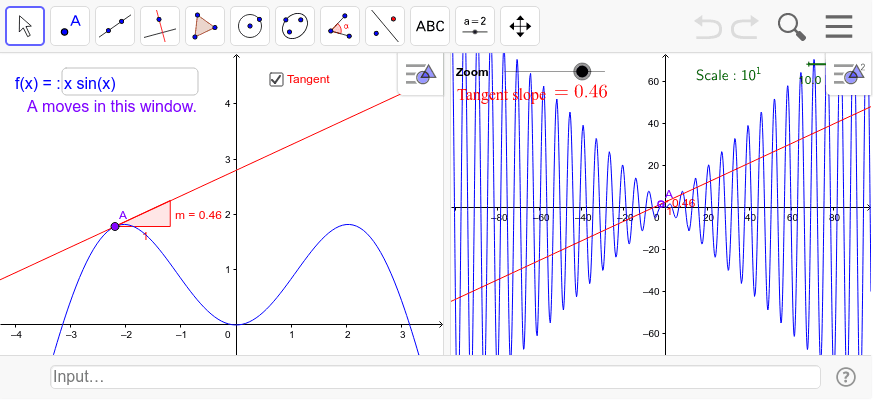The height and width of the screenshot is (400, 873).
Task: Click the 'A moves in this window.' text
Action: click(x=111, y=107)
